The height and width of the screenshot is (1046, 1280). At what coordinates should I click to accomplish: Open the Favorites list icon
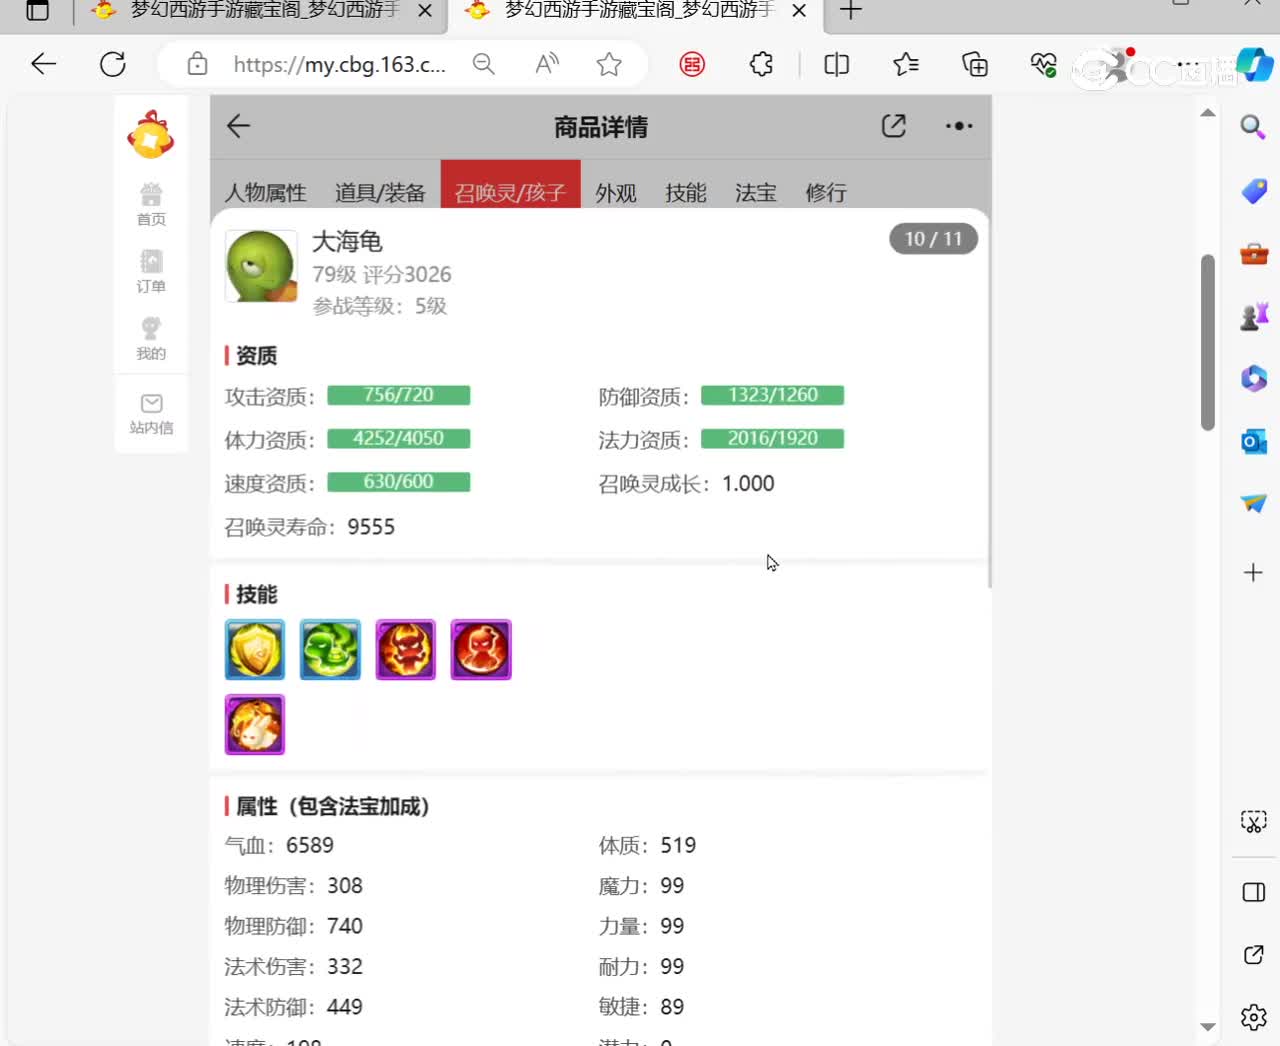point(906,65)
